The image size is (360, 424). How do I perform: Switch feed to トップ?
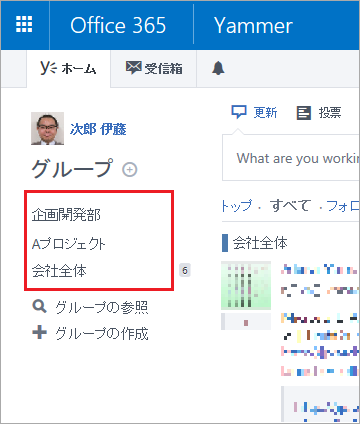(x=237, y=205)
